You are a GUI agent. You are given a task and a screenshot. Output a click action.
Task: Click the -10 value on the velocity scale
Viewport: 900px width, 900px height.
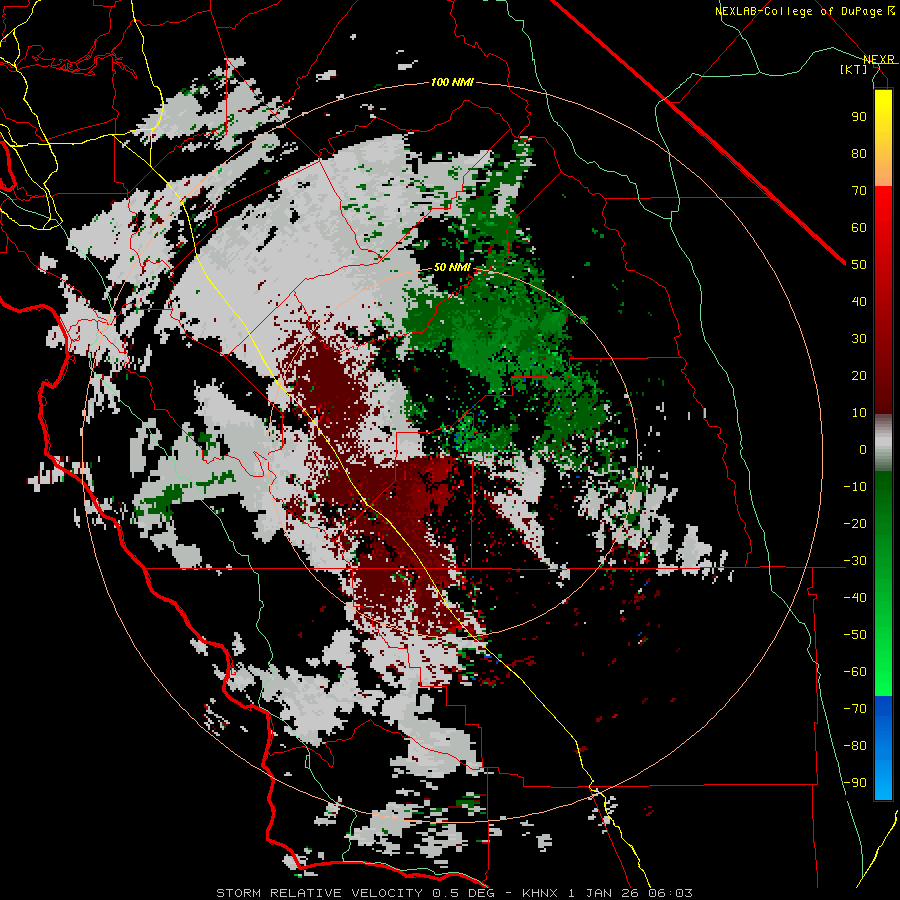[855, 487]
